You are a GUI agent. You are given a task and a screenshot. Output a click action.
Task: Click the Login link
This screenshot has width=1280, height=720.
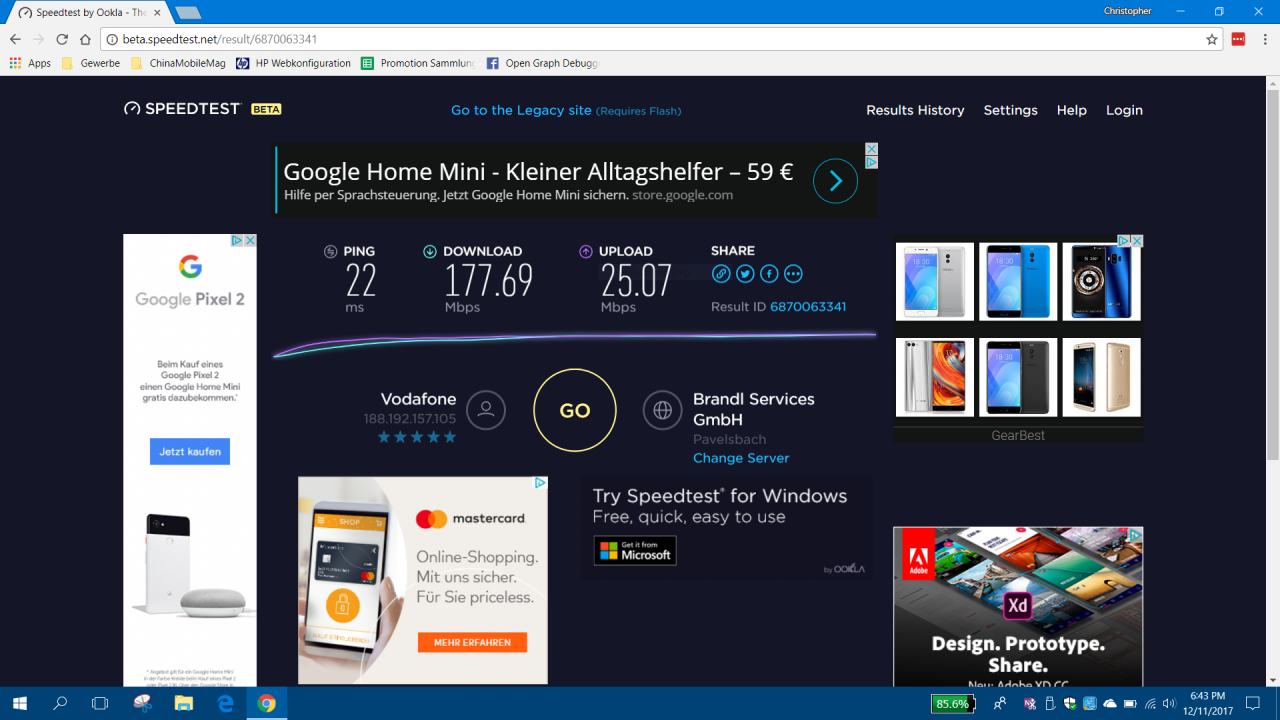point(1124,110)
